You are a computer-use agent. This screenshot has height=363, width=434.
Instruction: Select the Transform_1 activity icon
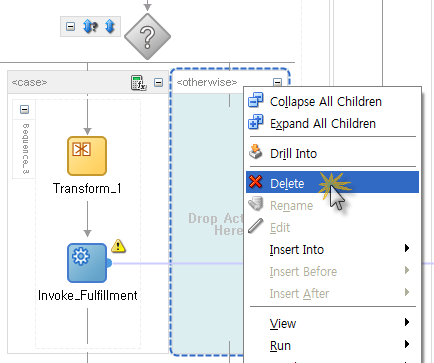coord(87,156)
